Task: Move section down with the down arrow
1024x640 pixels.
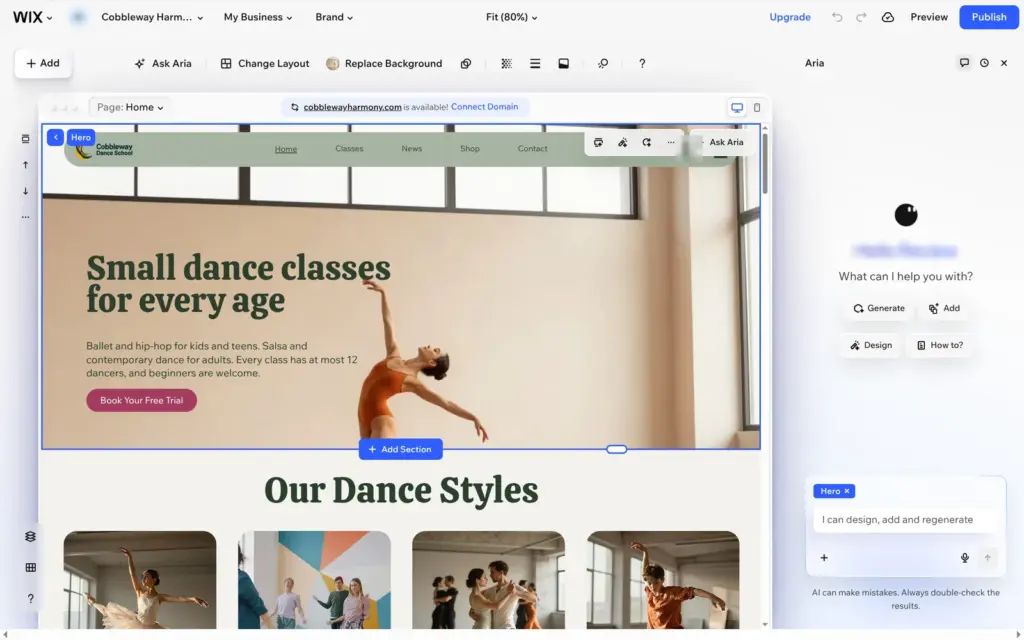Action: (x=25, y=191)
